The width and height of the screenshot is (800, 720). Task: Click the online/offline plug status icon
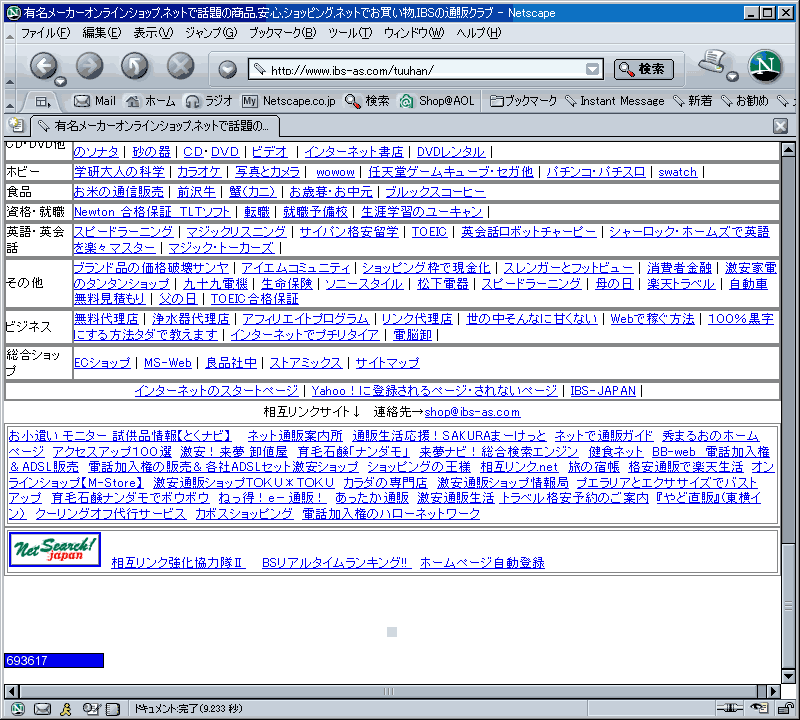click(730, 708)
